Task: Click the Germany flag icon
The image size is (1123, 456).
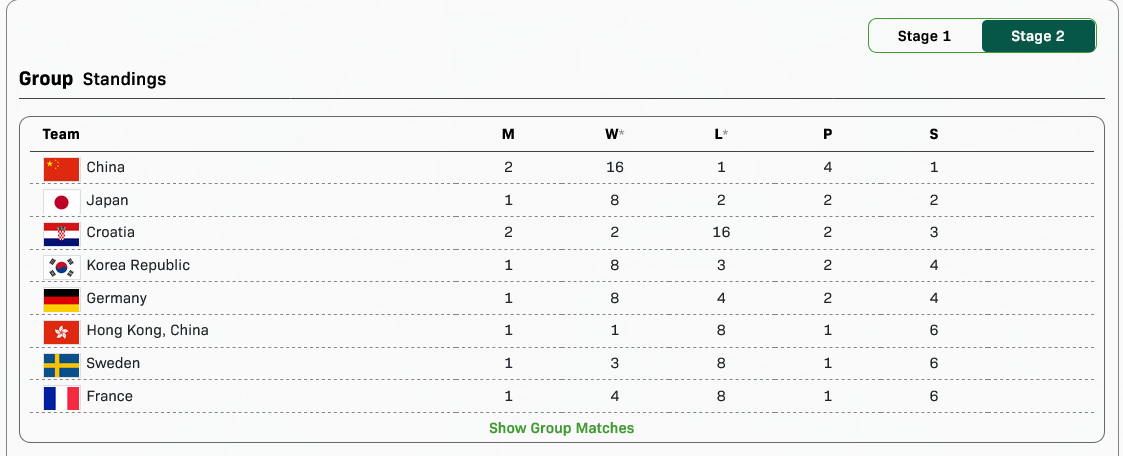Action: coord(61,299)
